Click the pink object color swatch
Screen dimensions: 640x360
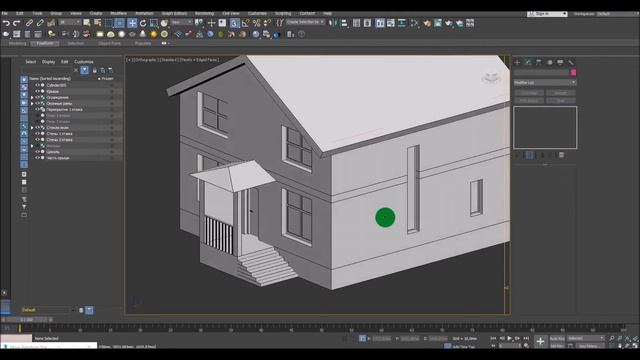573,73
